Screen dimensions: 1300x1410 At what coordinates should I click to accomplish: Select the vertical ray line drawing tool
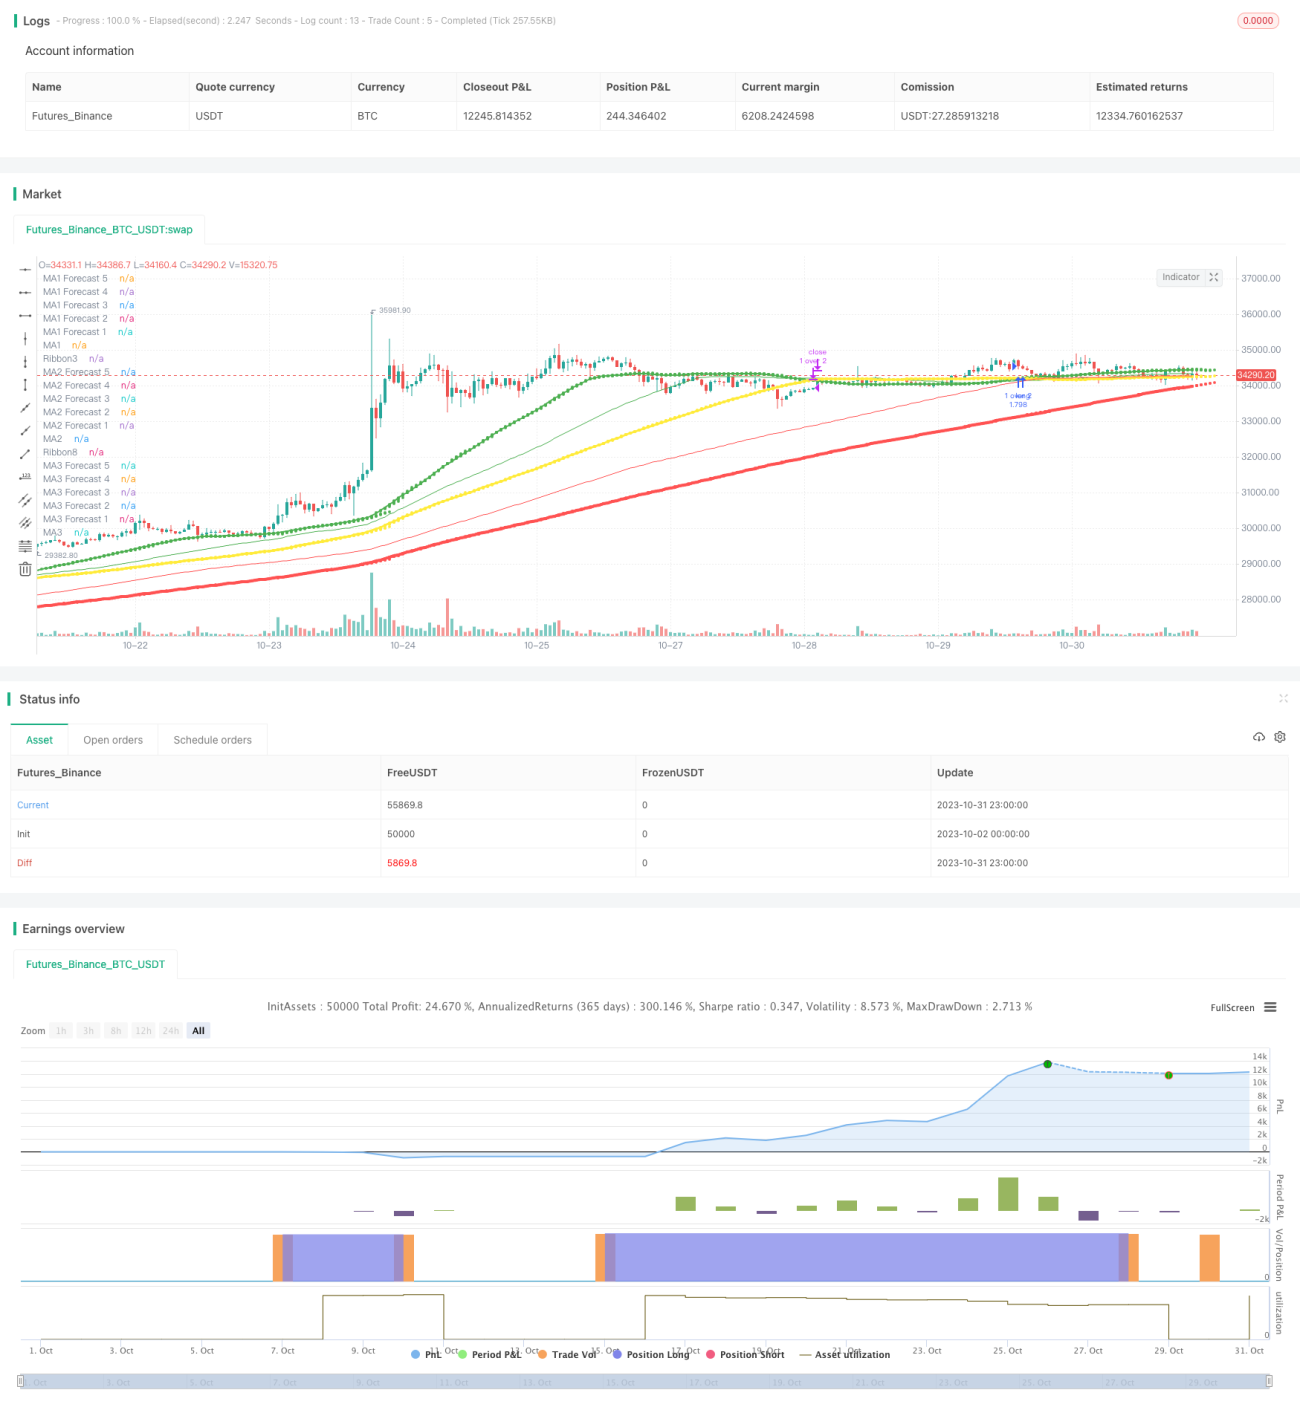point(25,361)
